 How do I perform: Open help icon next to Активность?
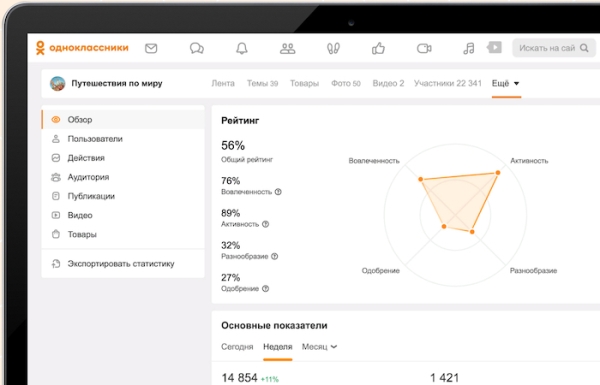point(266,224)
